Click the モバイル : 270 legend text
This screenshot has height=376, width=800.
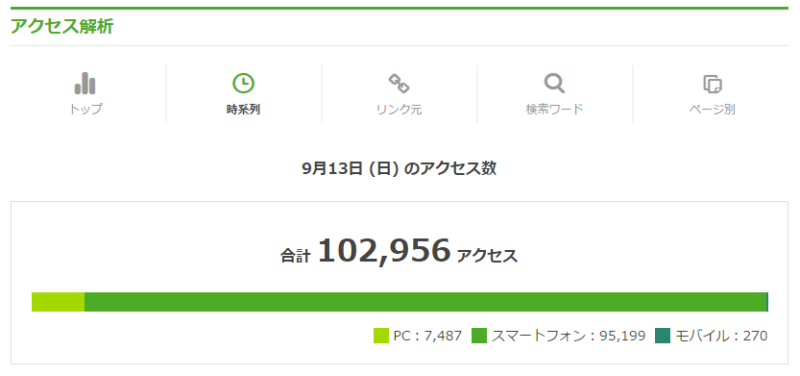point(721,336)
